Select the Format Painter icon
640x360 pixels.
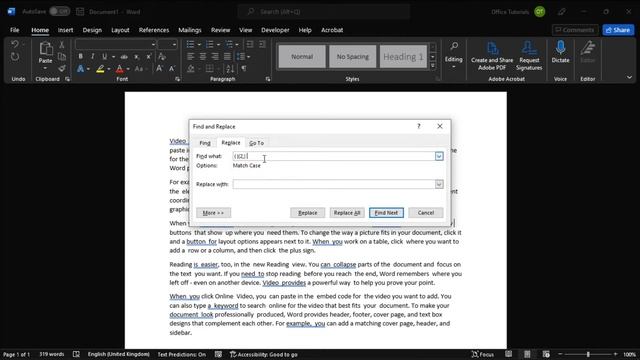[62, 69]
